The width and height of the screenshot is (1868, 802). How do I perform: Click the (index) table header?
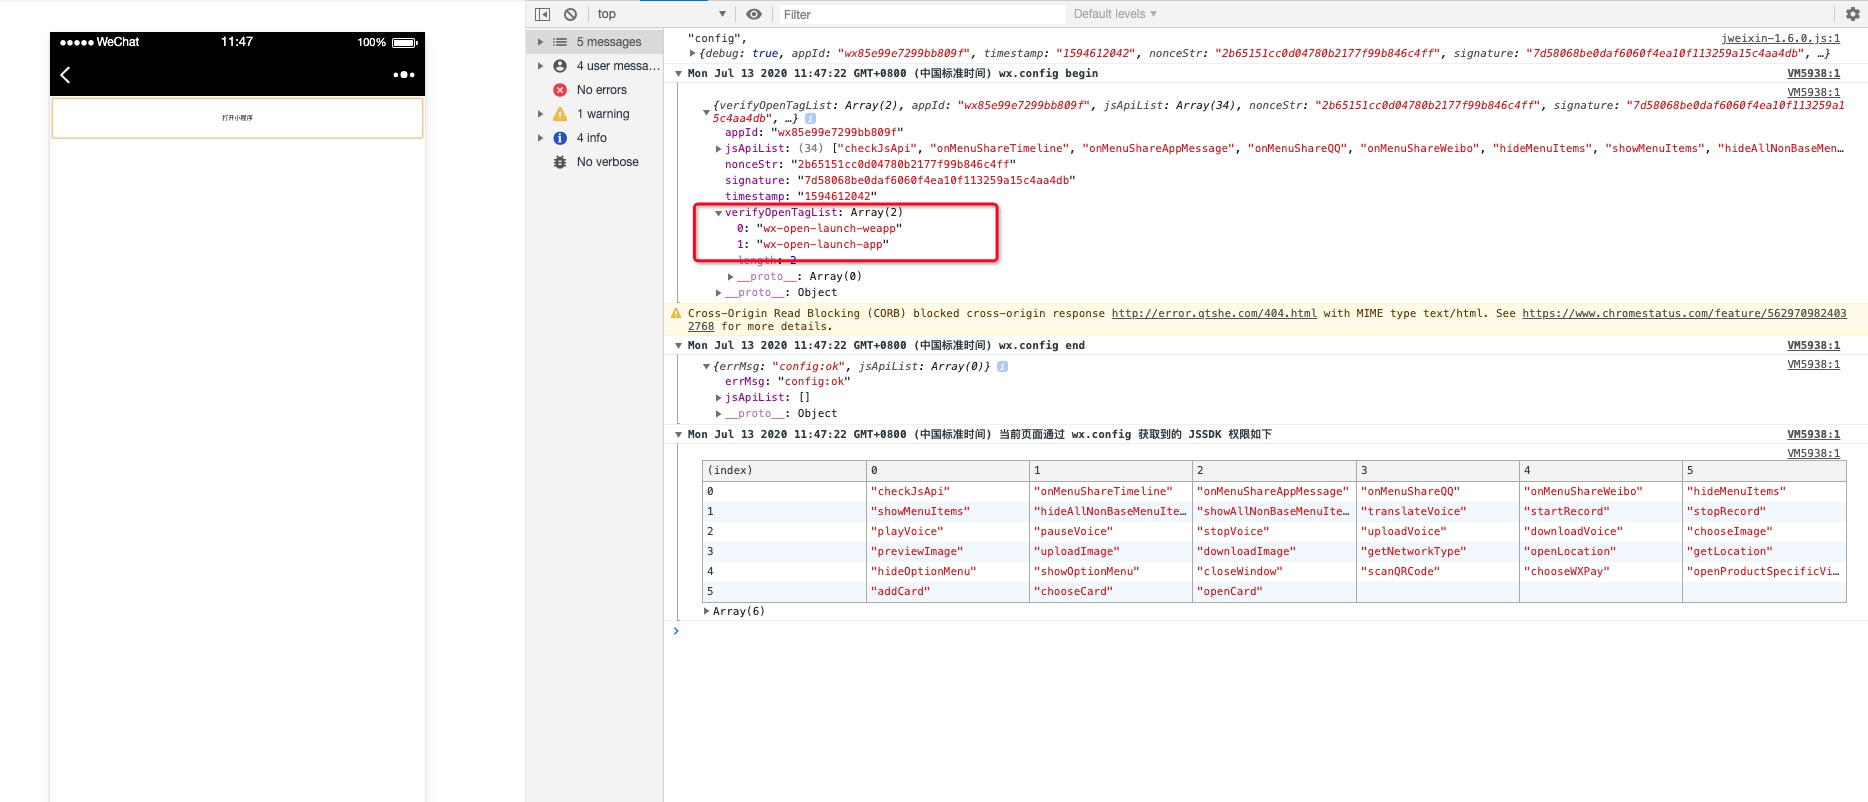tap(784, 470)
